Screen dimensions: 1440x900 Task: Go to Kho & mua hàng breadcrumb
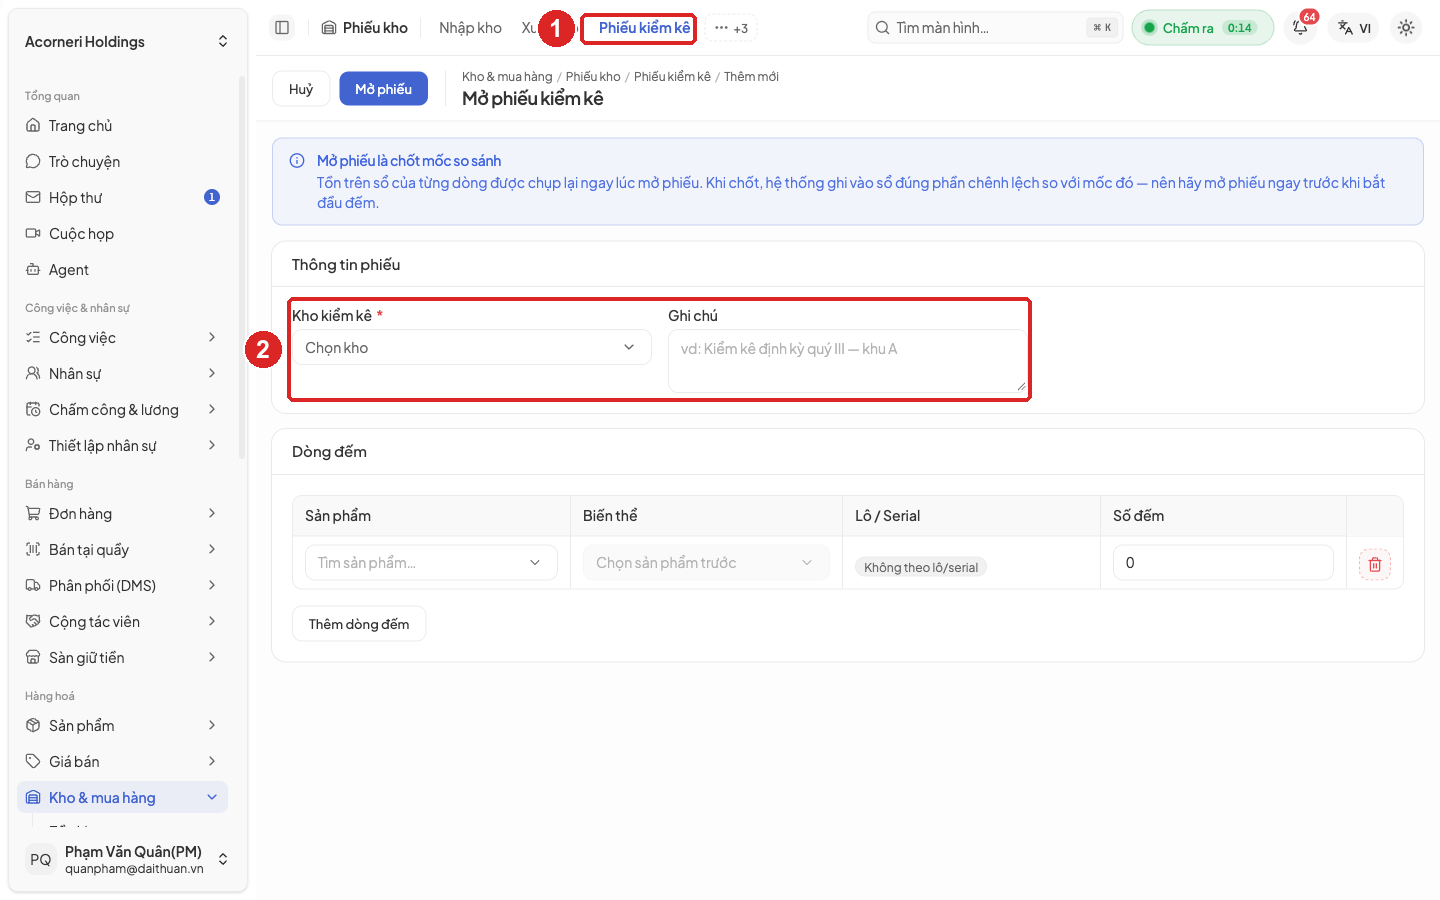[507, 77]
